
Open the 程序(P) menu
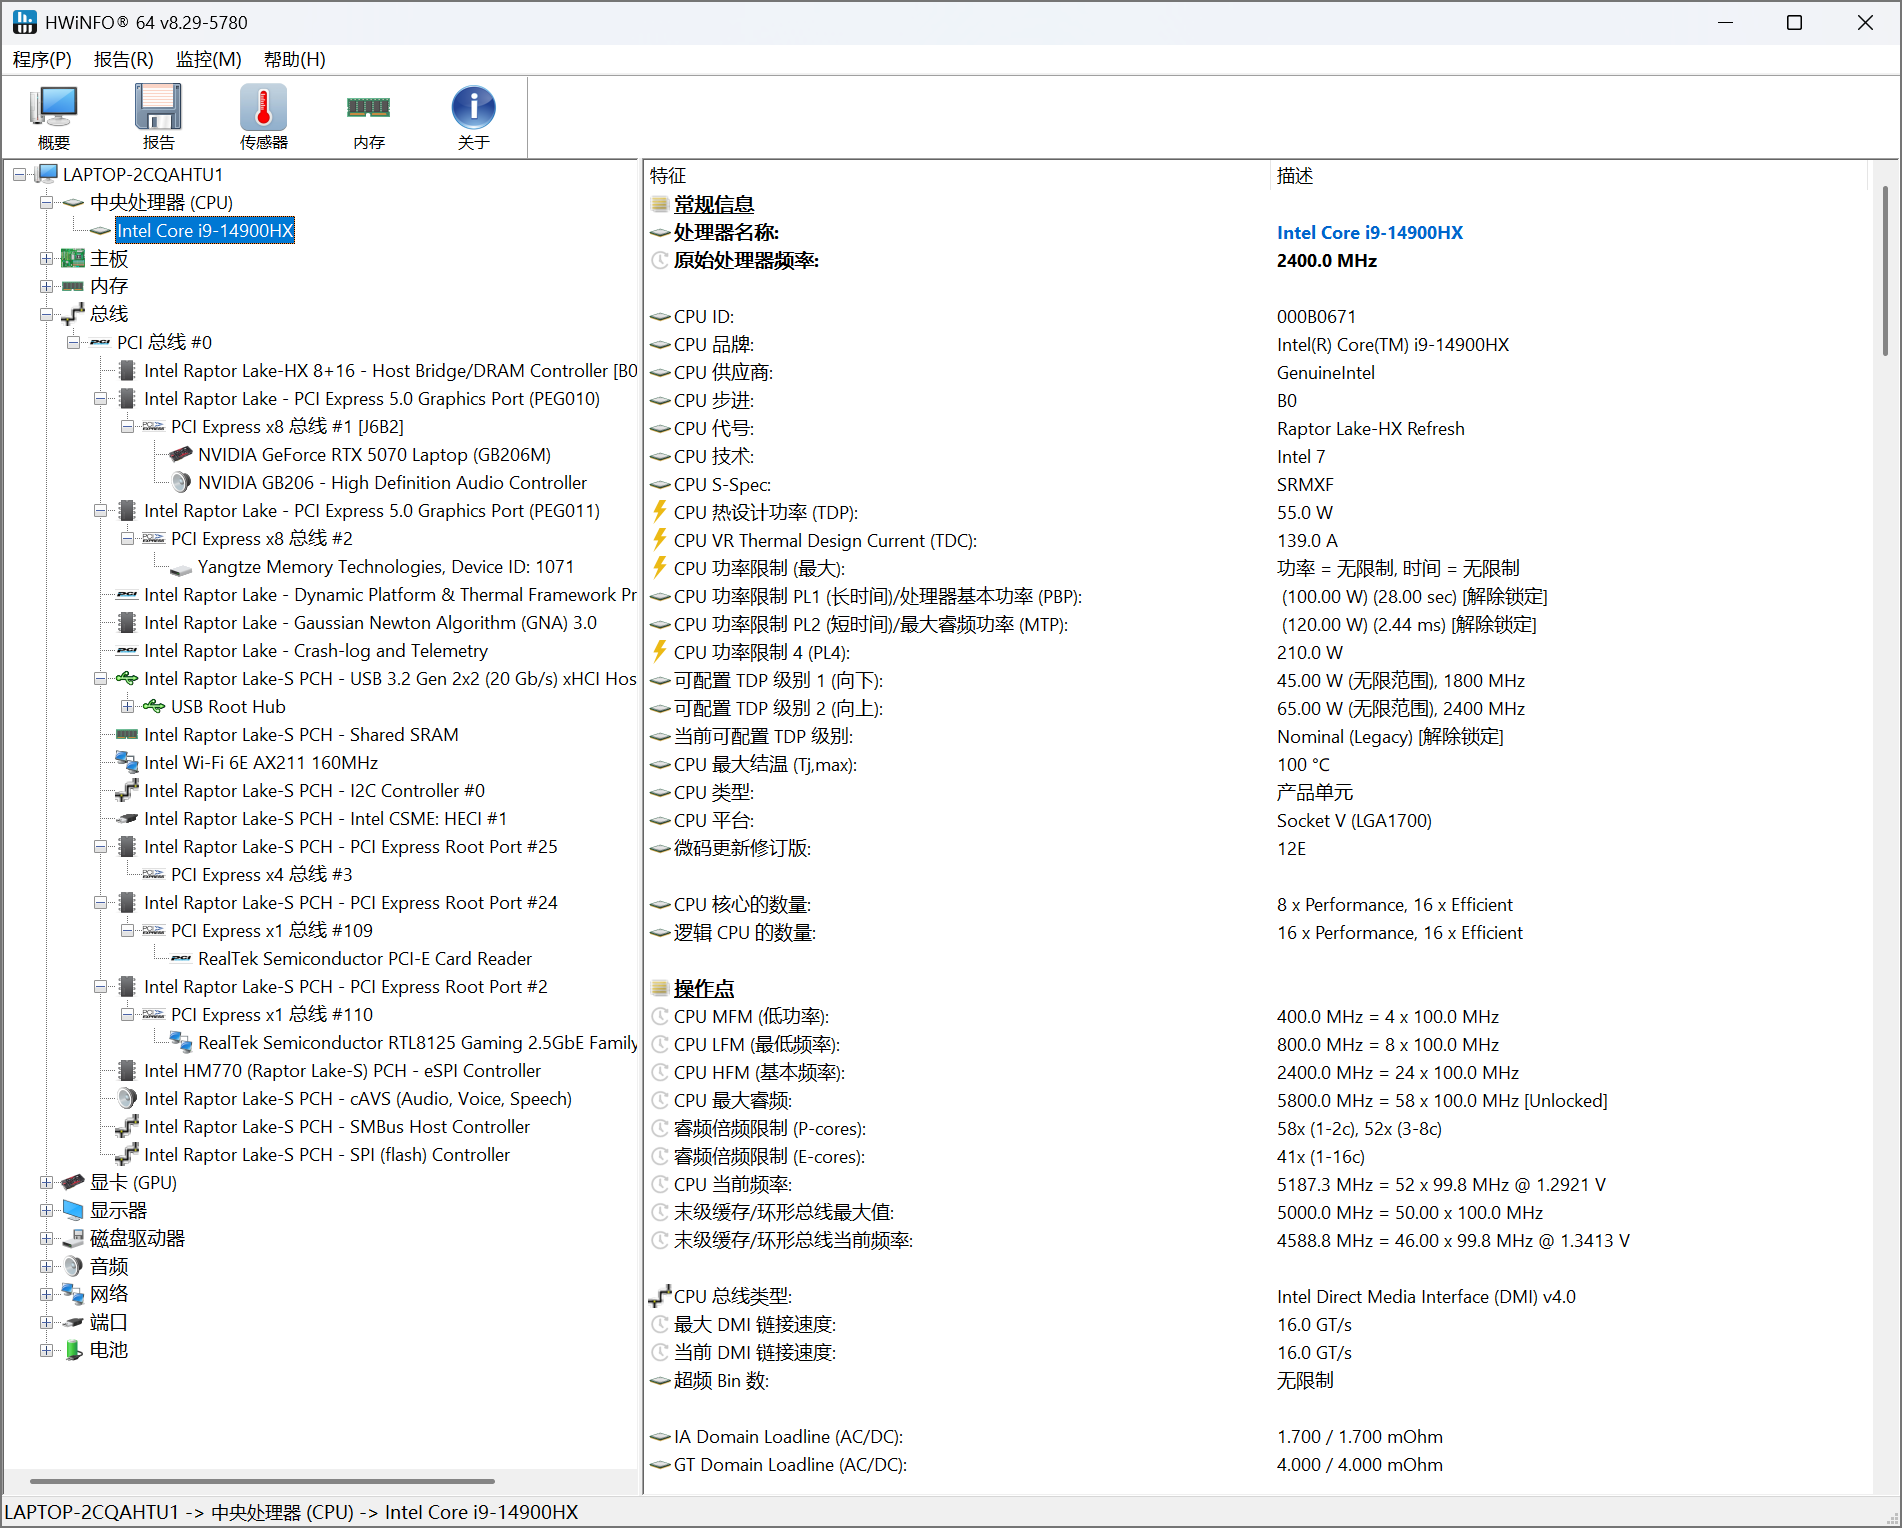[42, 60]
